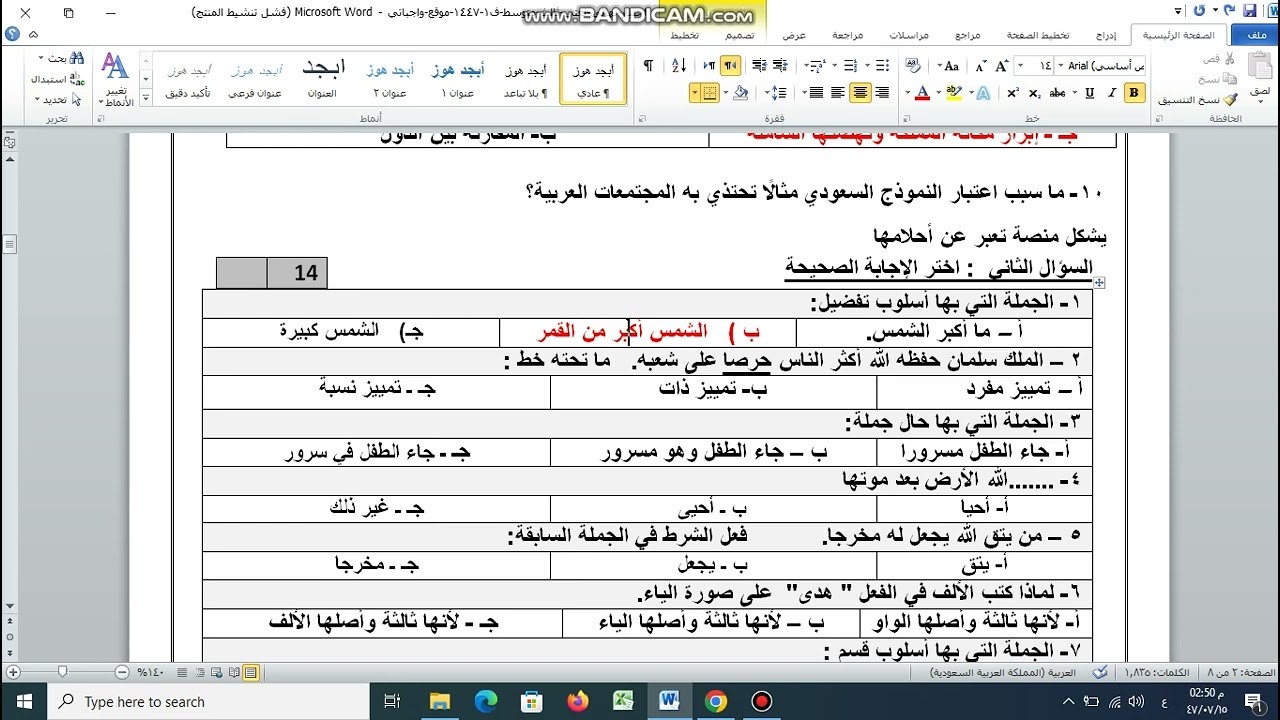
Task: Apply red font color
Action: [922, 93]
